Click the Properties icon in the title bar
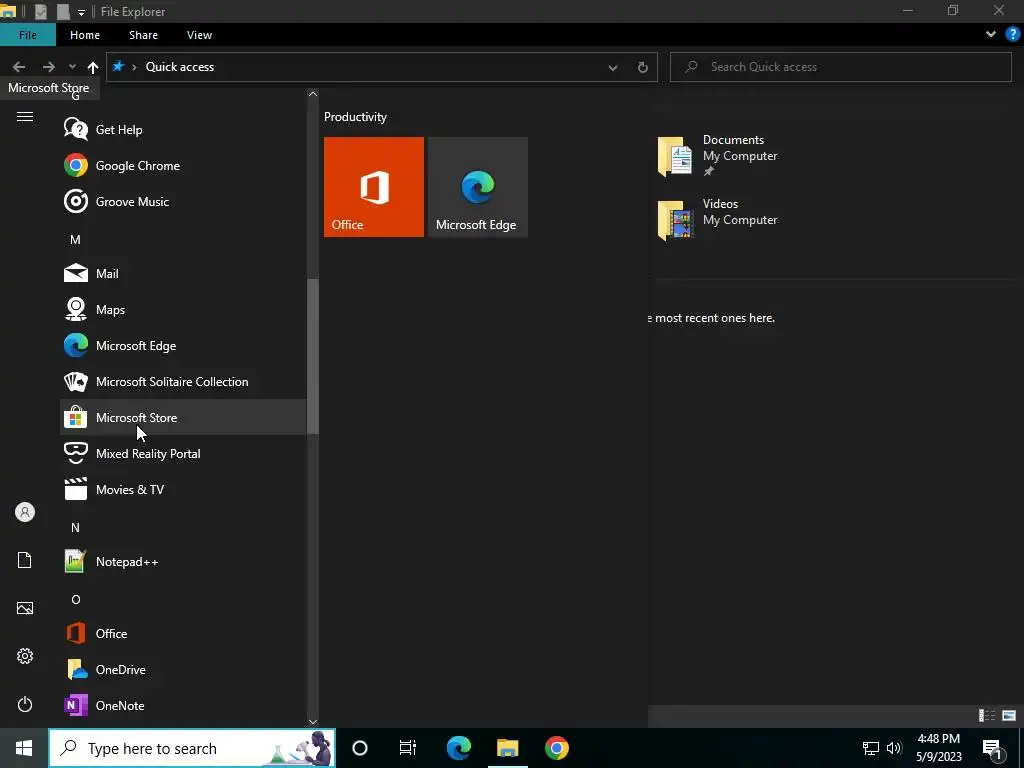Screen dimensions: 1024x768 [40, 11]
